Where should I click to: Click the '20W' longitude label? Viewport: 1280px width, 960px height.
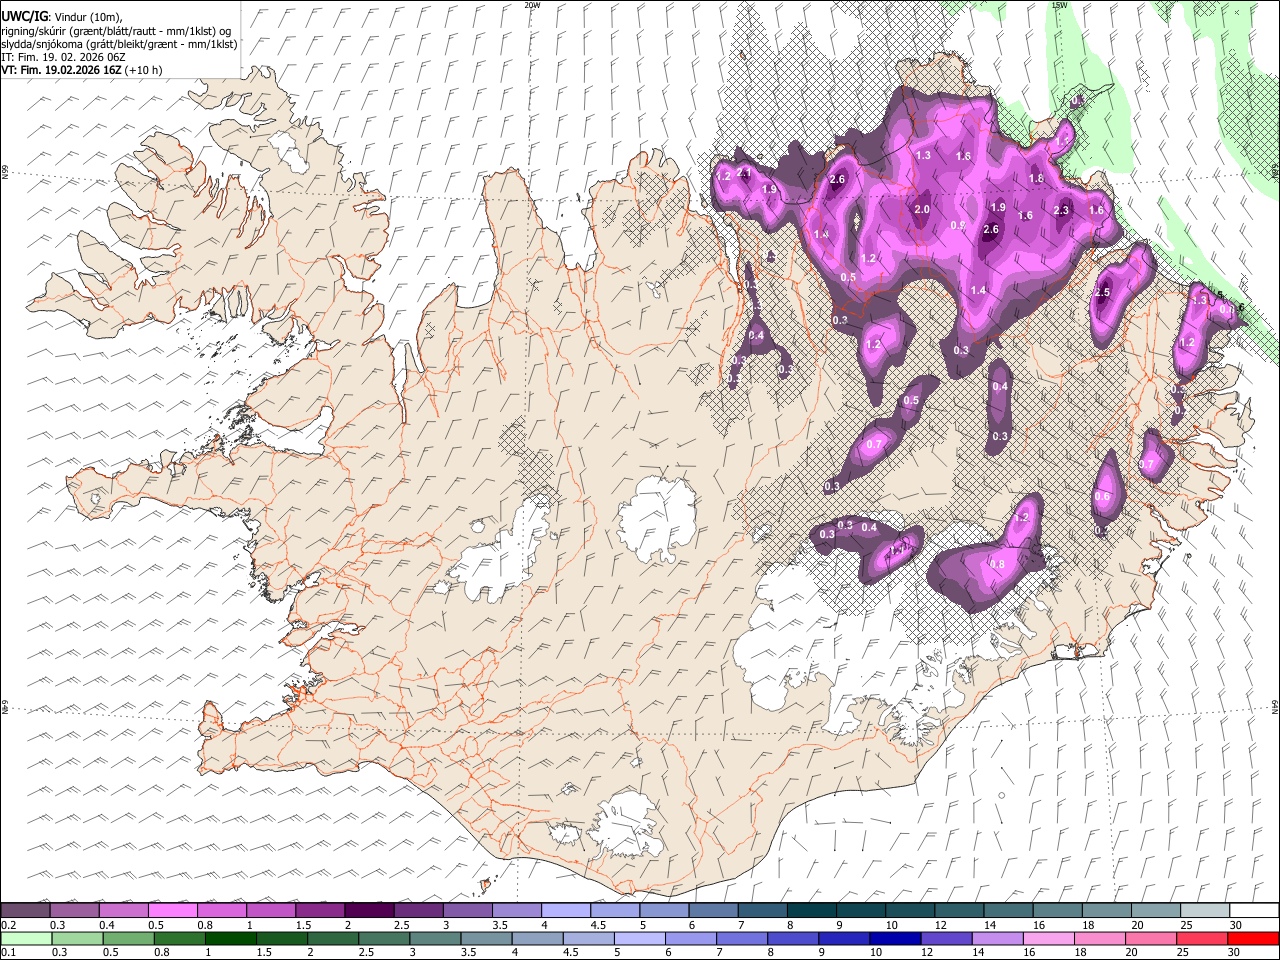coord(532,5)
